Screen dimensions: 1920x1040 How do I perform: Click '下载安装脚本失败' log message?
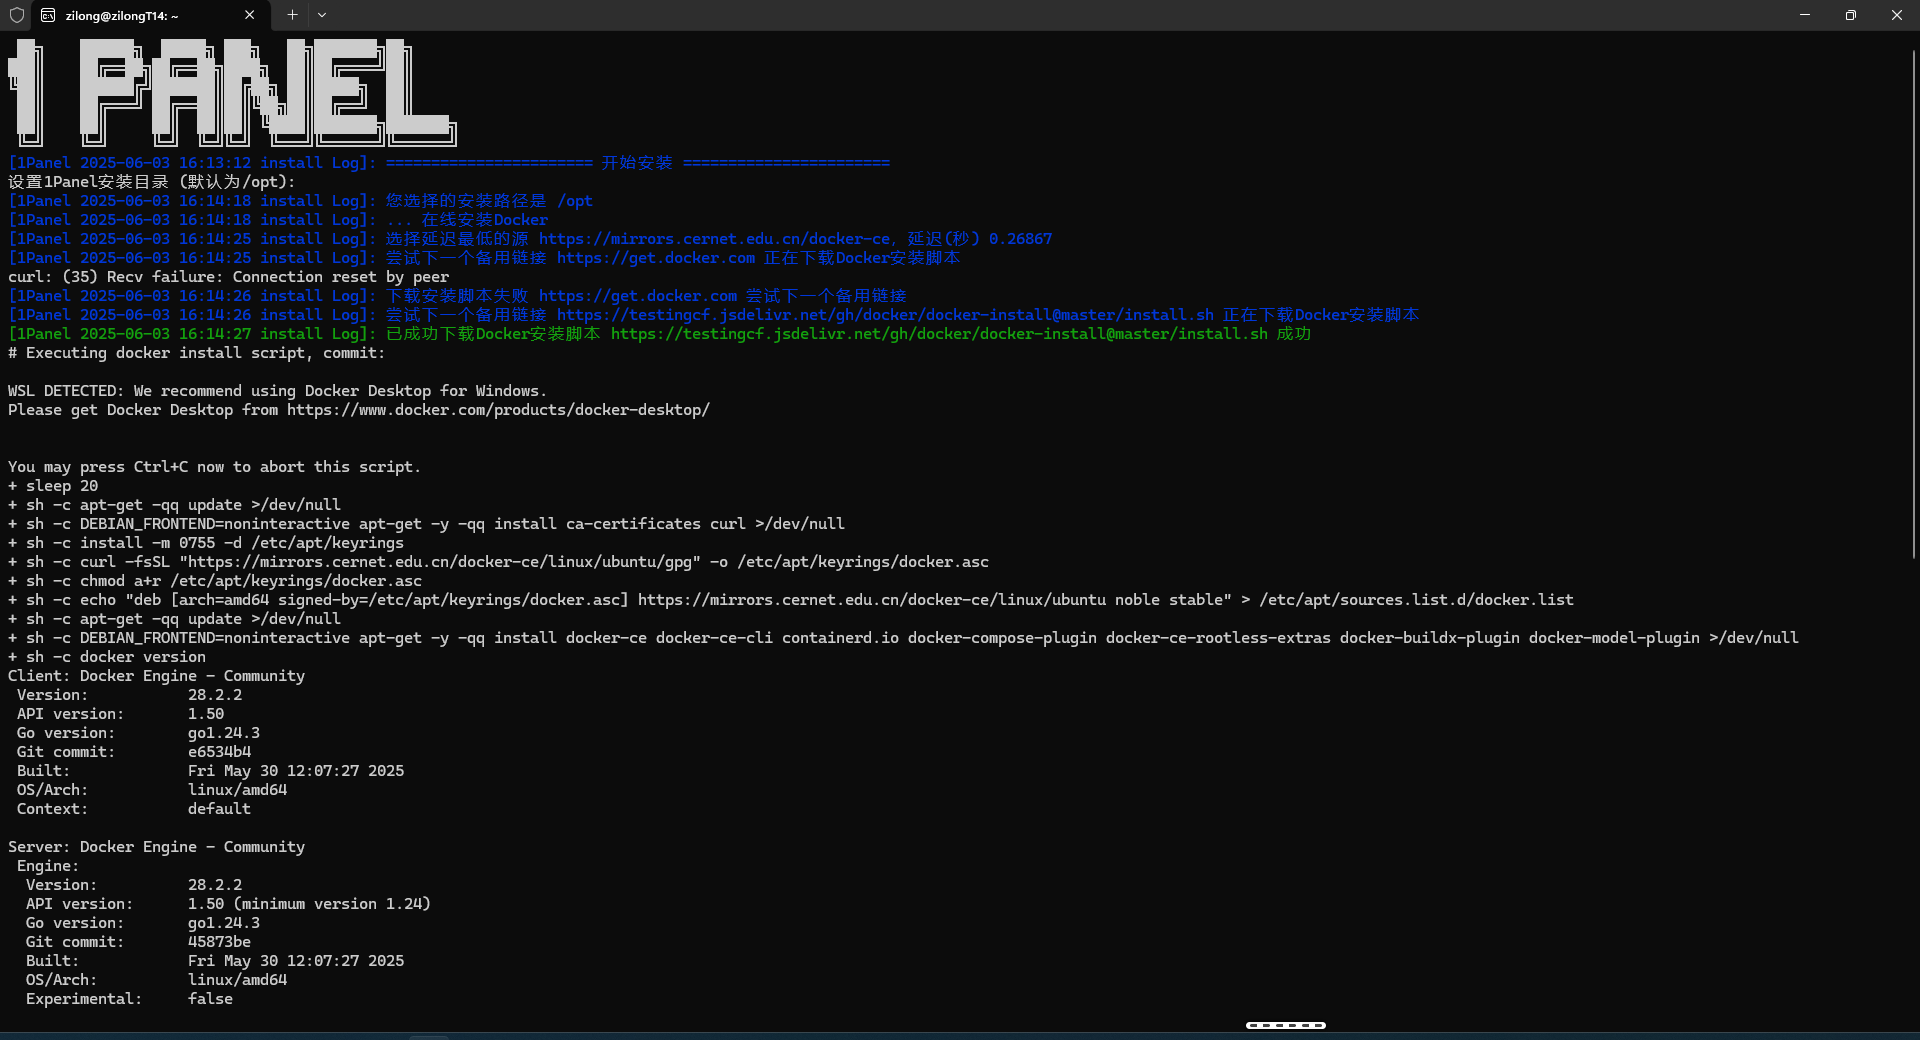click(457, 296)
